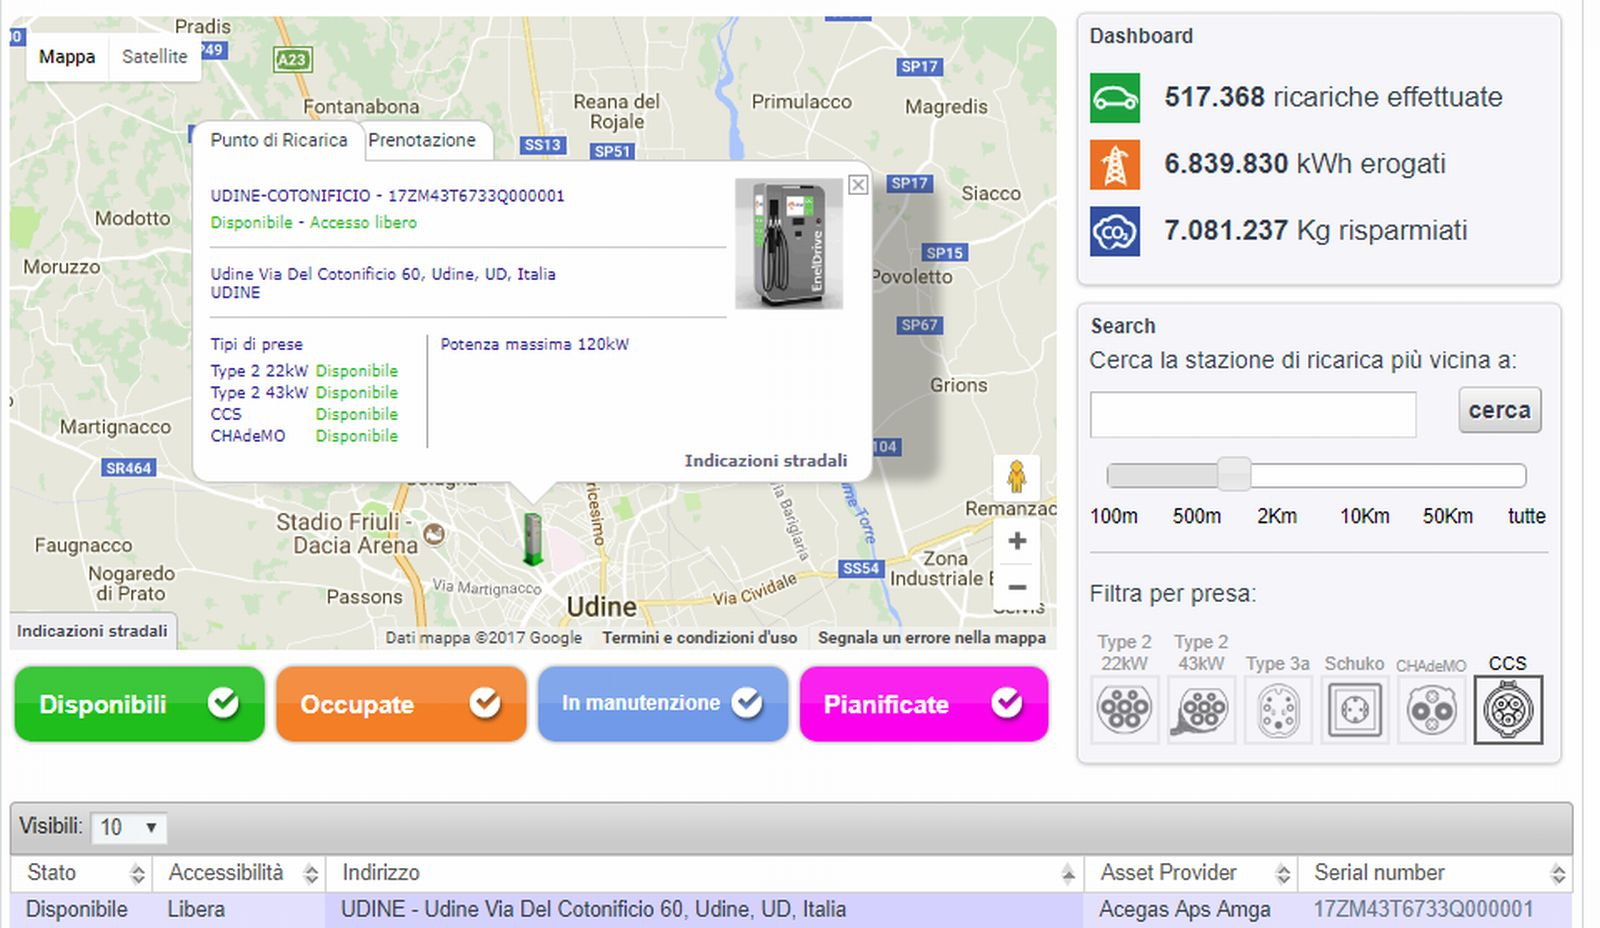Image resolution: width=1600 pixels, height=928 pixels.
Task: Toggle the Disponibili status filter
Action: (139, 704)
